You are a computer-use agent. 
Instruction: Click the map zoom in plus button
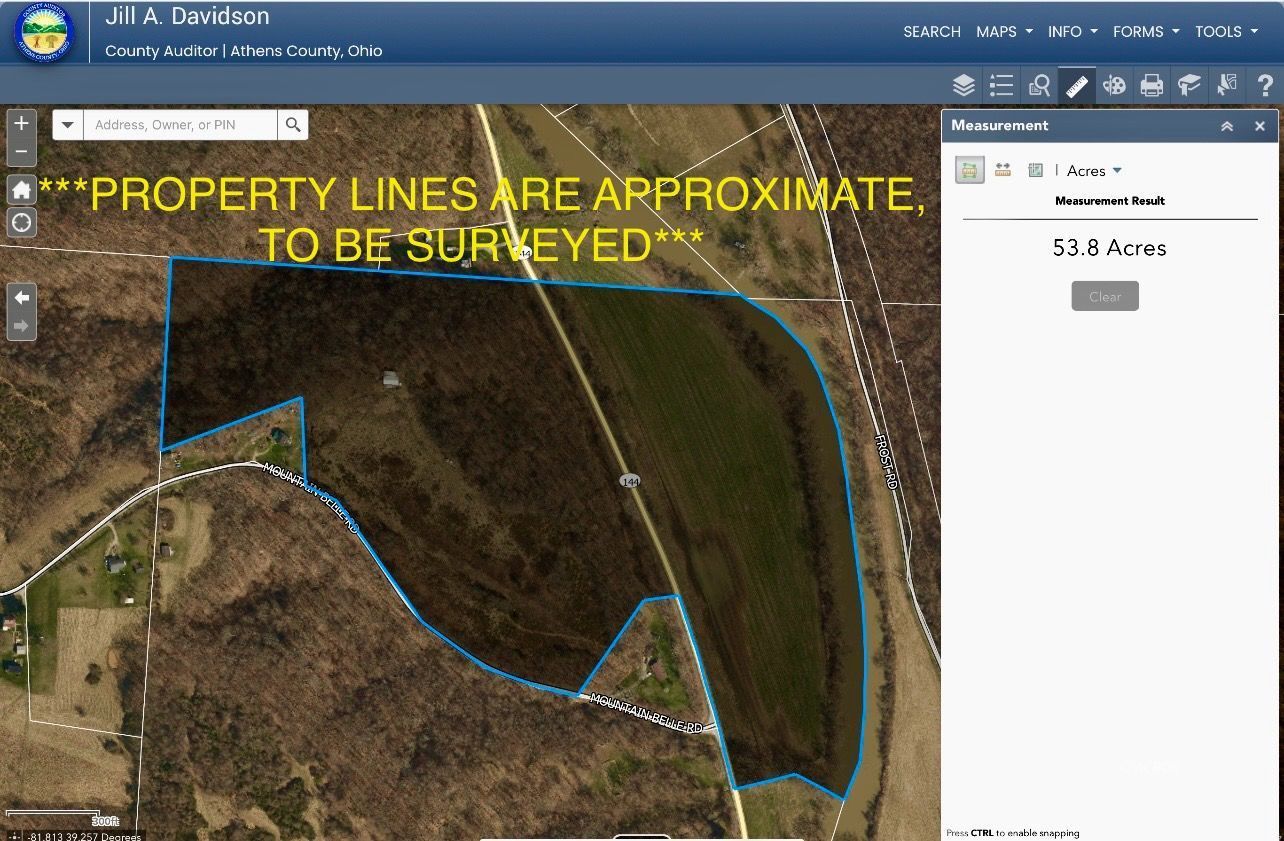coord(21,123)
